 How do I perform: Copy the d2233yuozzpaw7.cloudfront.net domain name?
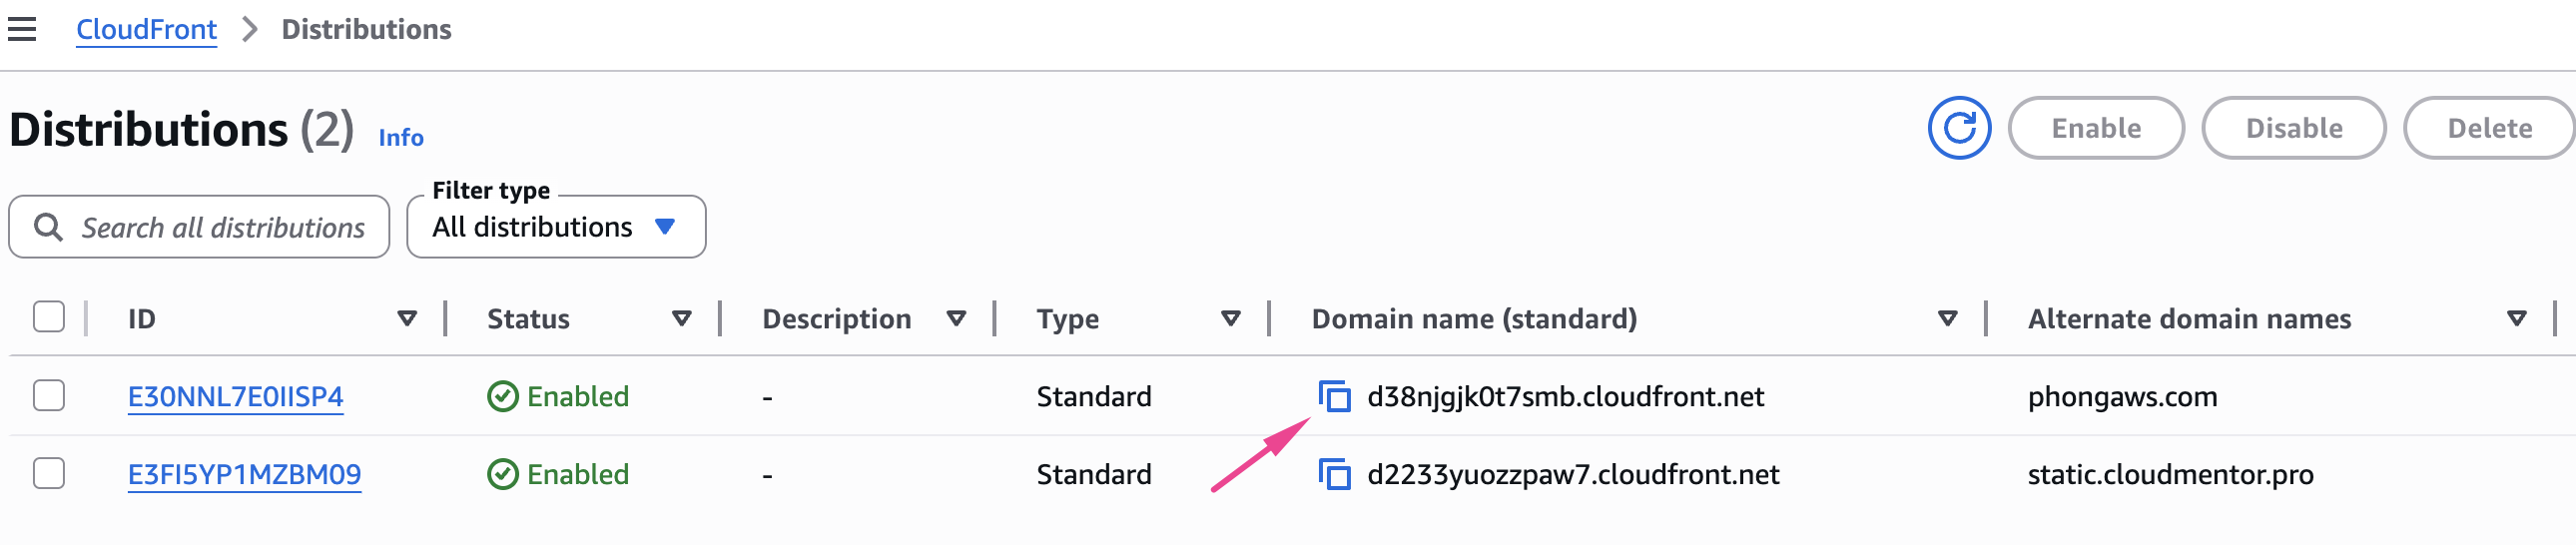(x=1334, y=475)
